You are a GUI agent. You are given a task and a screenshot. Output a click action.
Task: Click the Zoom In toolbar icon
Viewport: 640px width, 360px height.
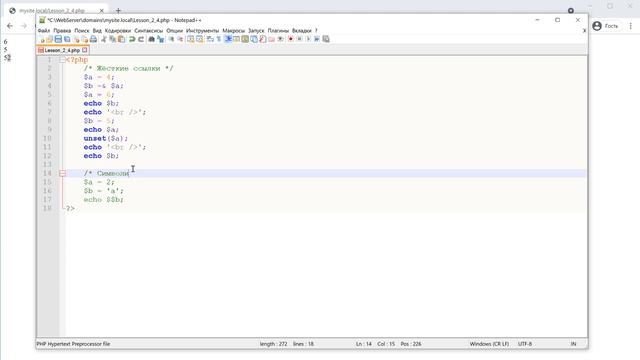[x=172, y=39]
